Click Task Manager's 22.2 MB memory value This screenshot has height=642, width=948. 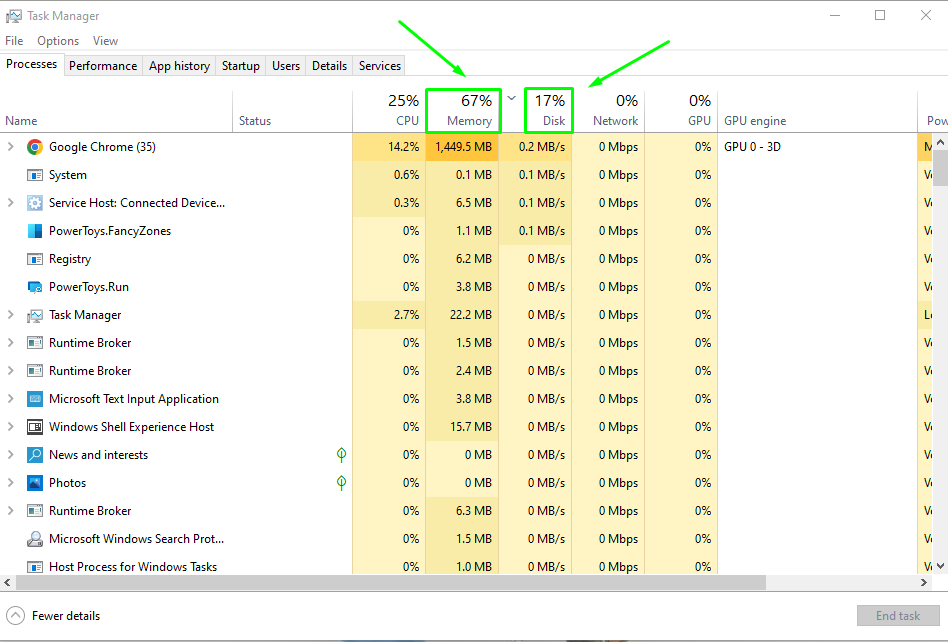pos(471,315)
